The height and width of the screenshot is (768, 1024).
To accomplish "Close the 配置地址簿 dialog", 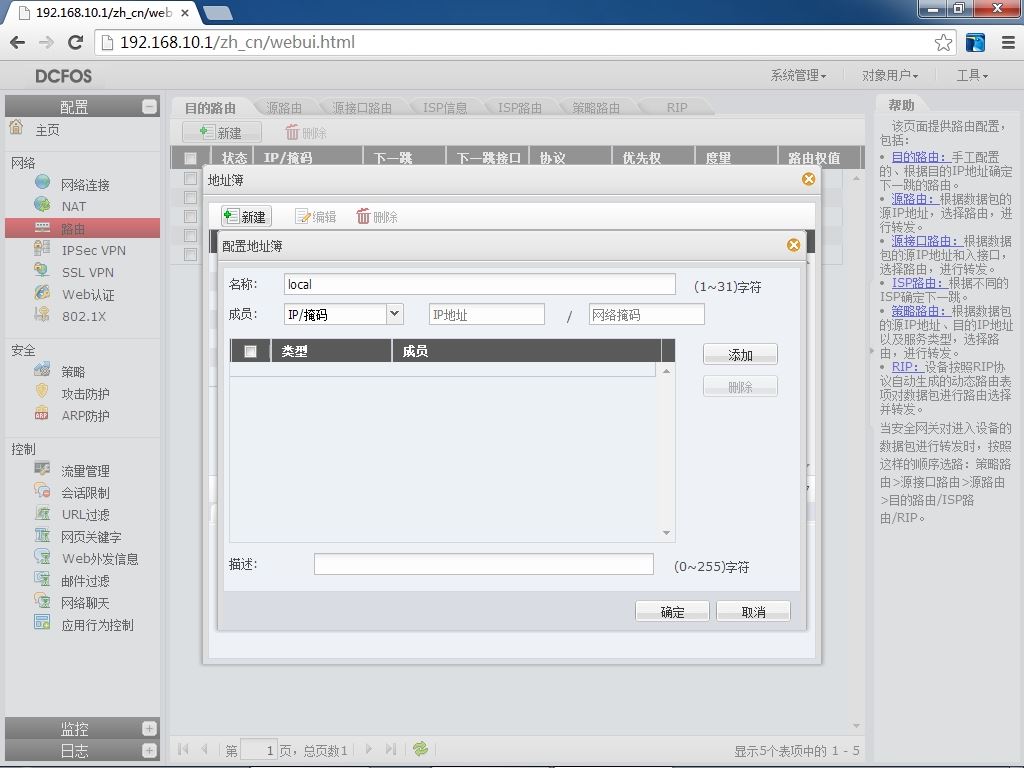I will 793,245.
